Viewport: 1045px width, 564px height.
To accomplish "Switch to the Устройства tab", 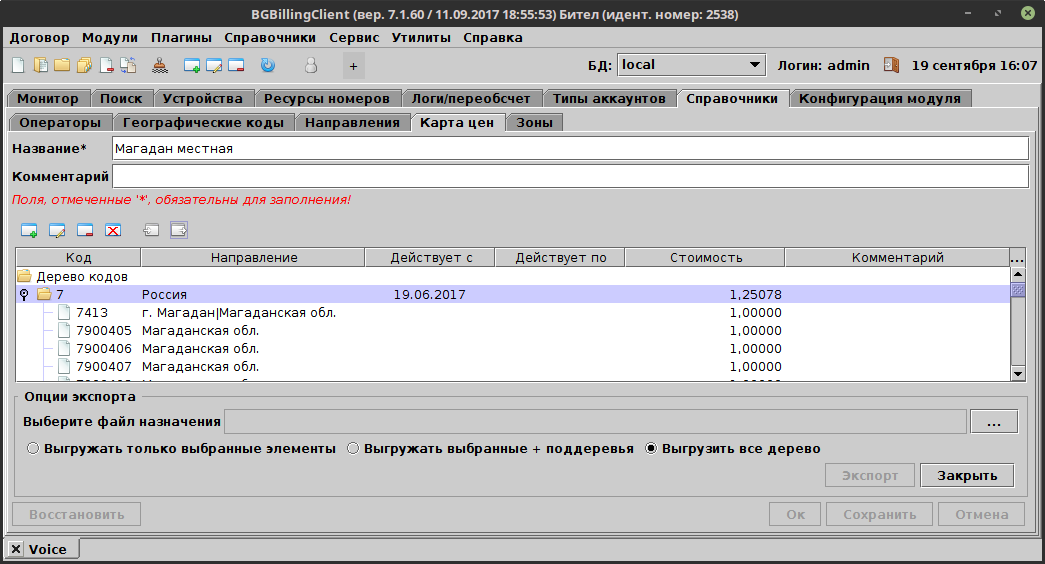I will pyautogui.click(x=203, y=99).
